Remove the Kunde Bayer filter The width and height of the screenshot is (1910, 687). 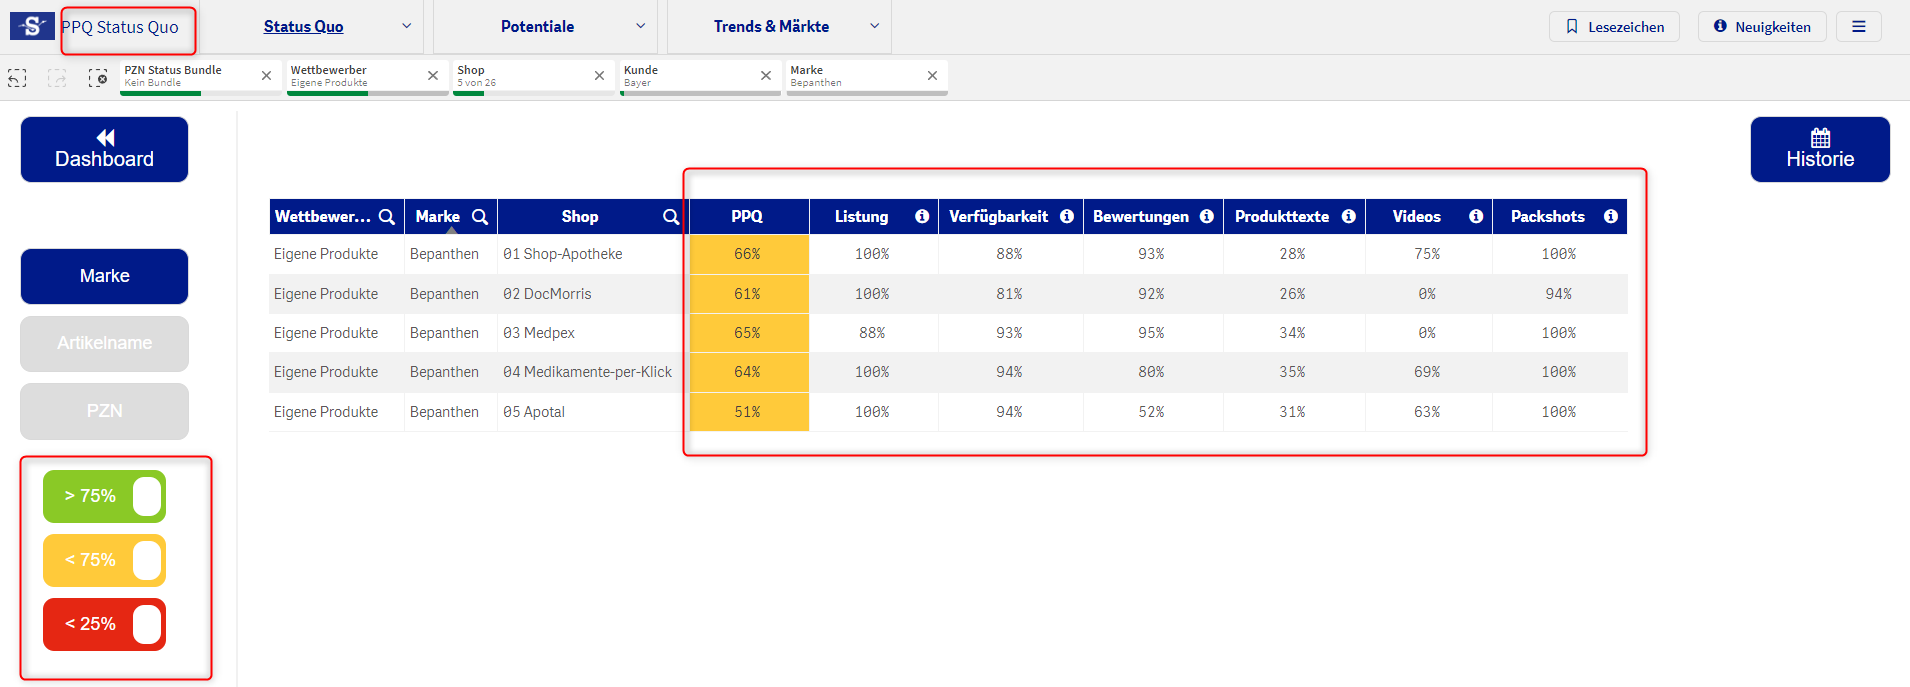coord(766,76)
